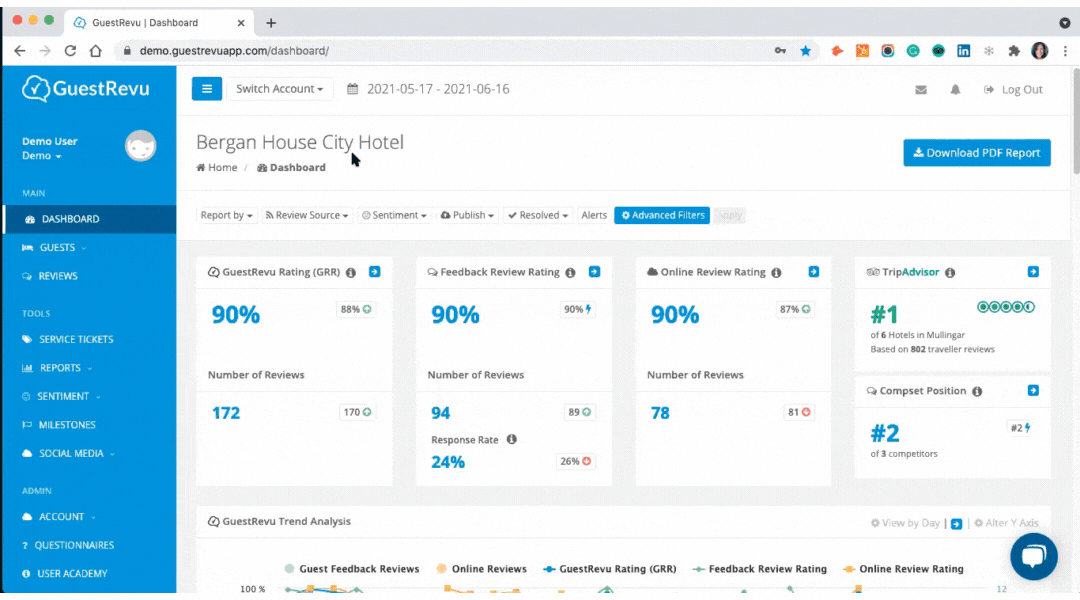Click the Home breadcrumb icon
This screenshot has width=1080, height=600.
200,167
